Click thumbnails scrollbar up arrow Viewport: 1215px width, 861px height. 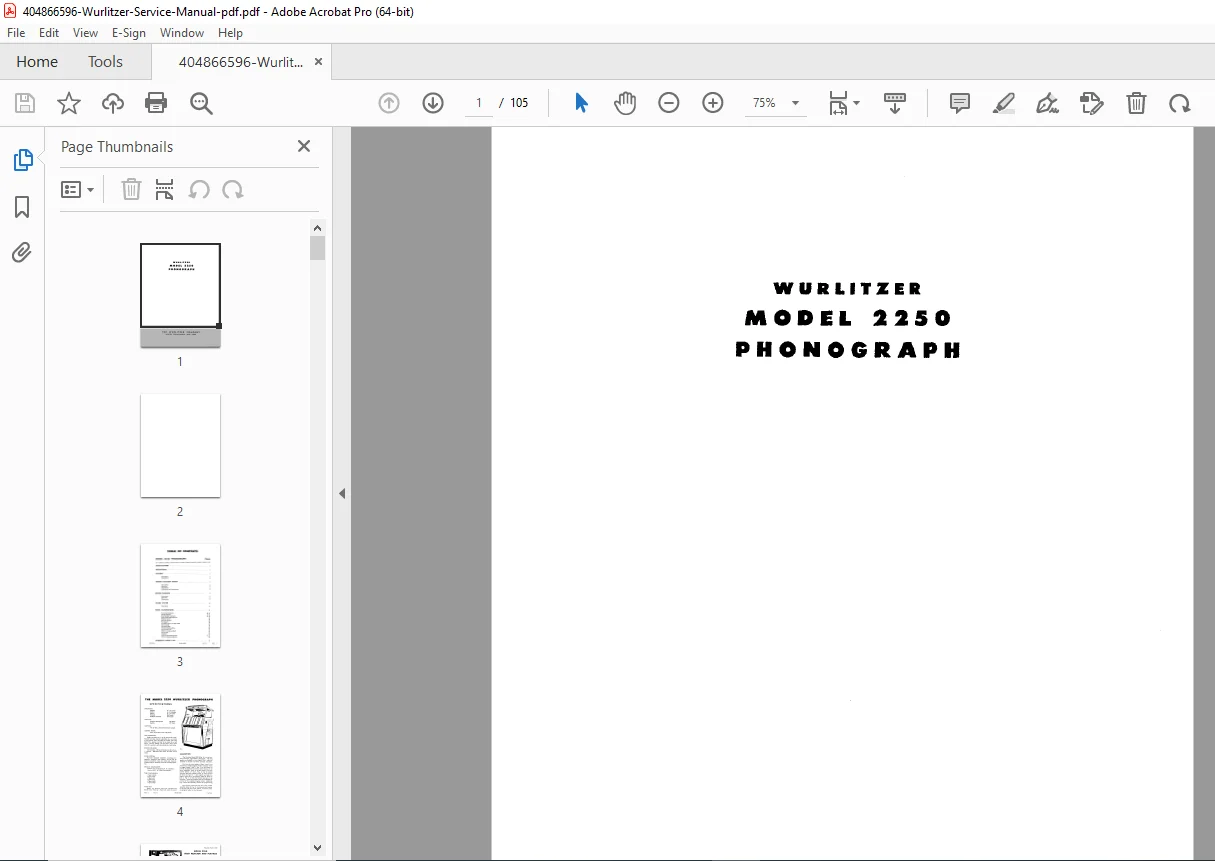pyautogui.click(x=318, y=227)
